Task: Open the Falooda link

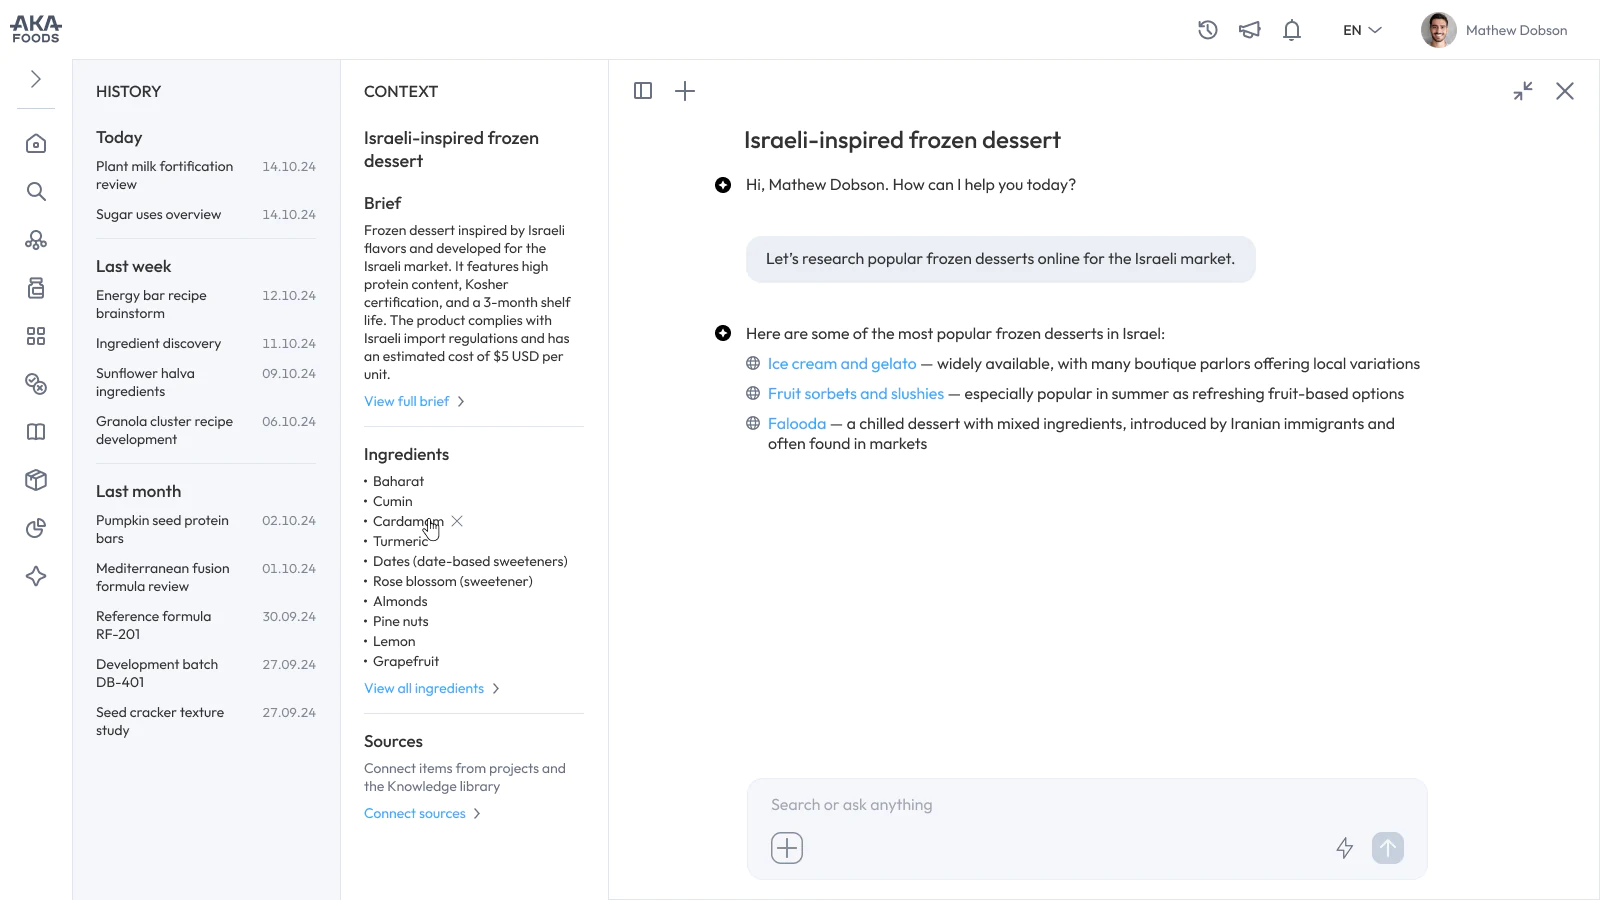Action: point(797,424)
